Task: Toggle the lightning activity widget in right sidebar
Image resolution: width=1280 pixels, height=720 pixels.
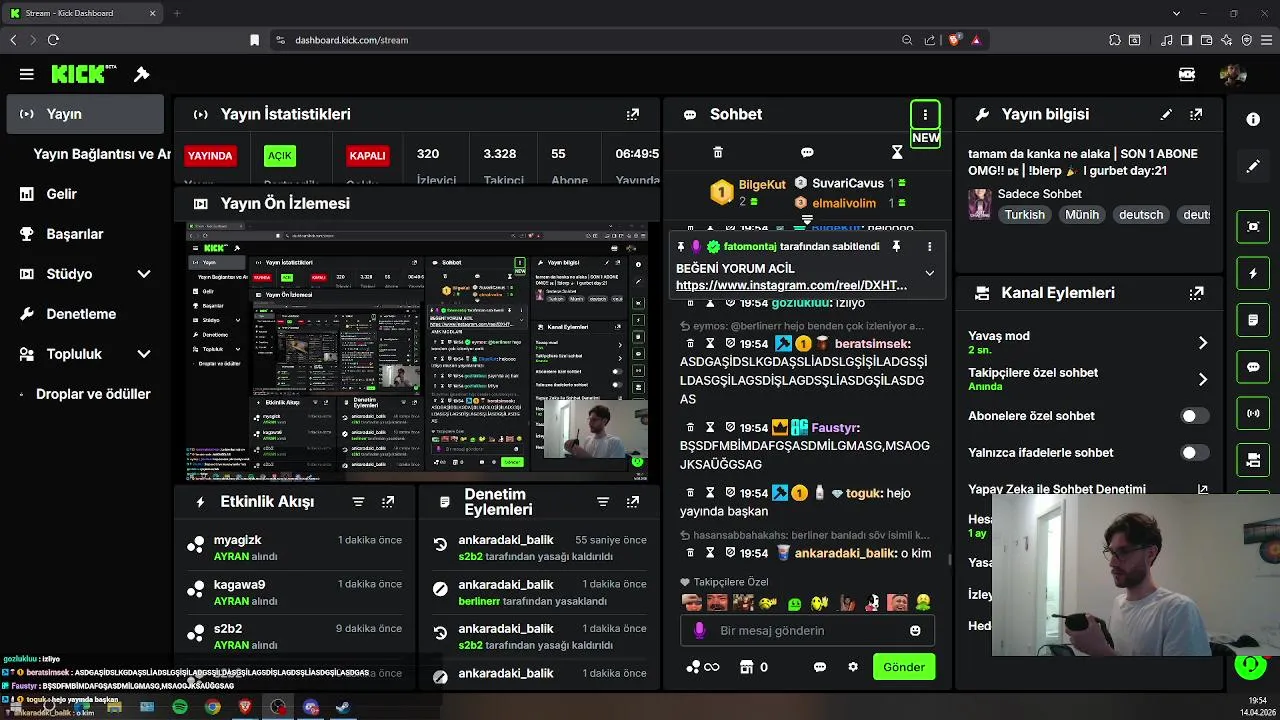Action: click(x=1253, y=273)
